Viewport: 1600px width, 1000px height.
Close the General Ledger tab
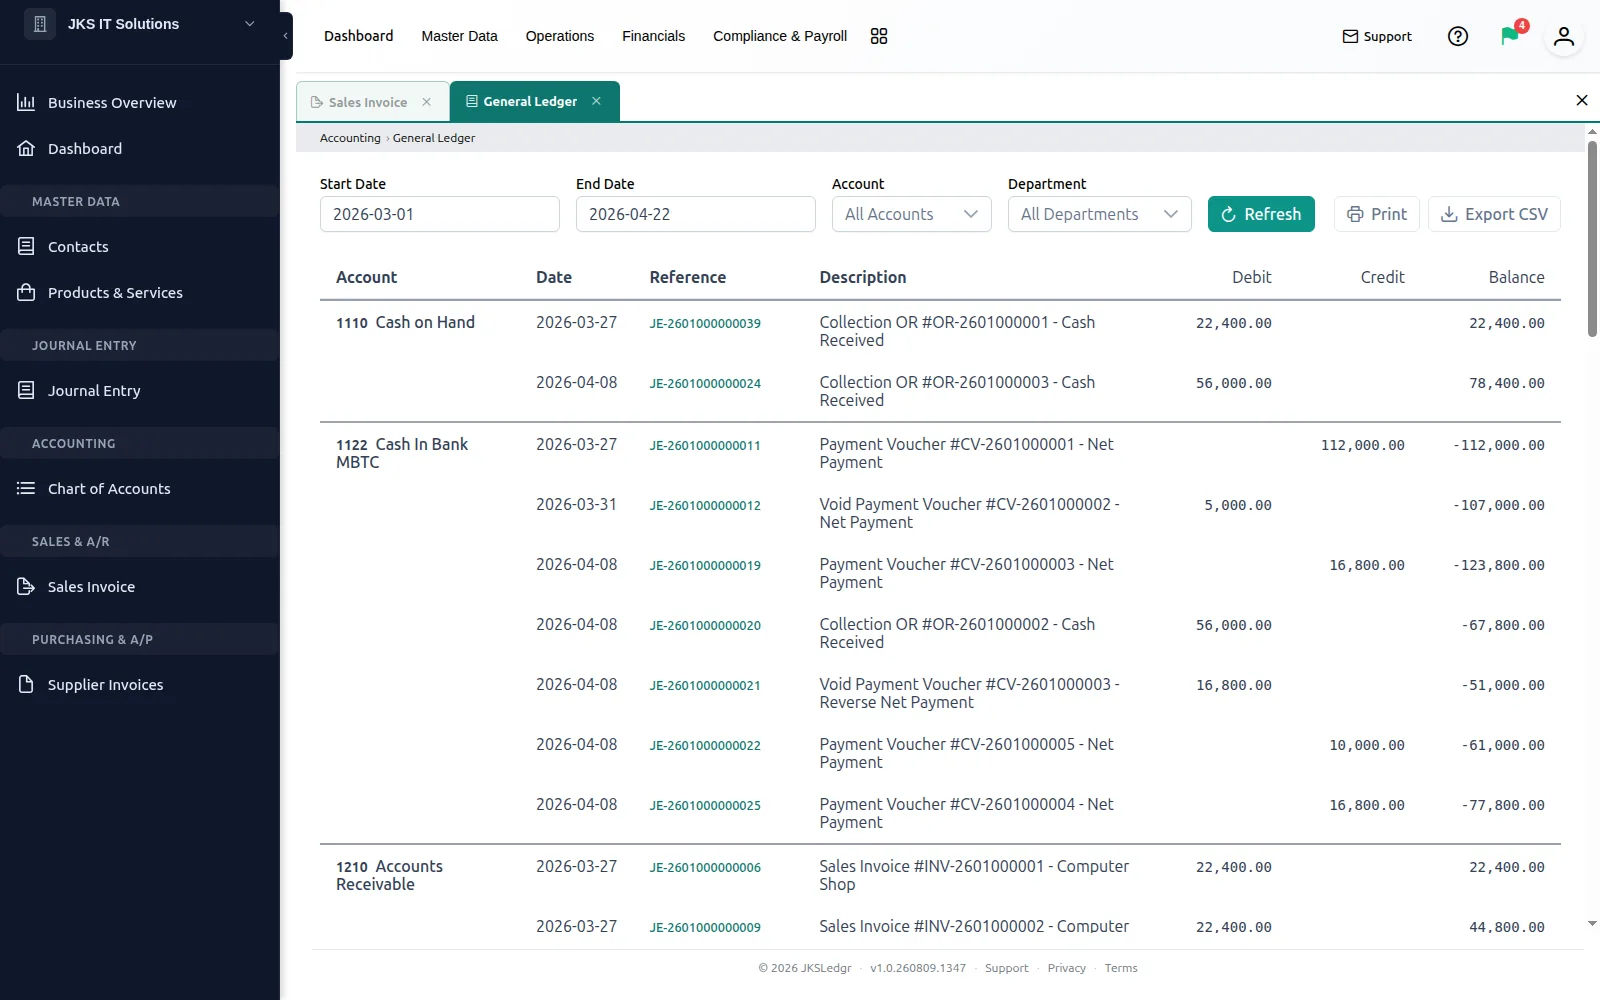pyautogui.click(x=597, y=101)
